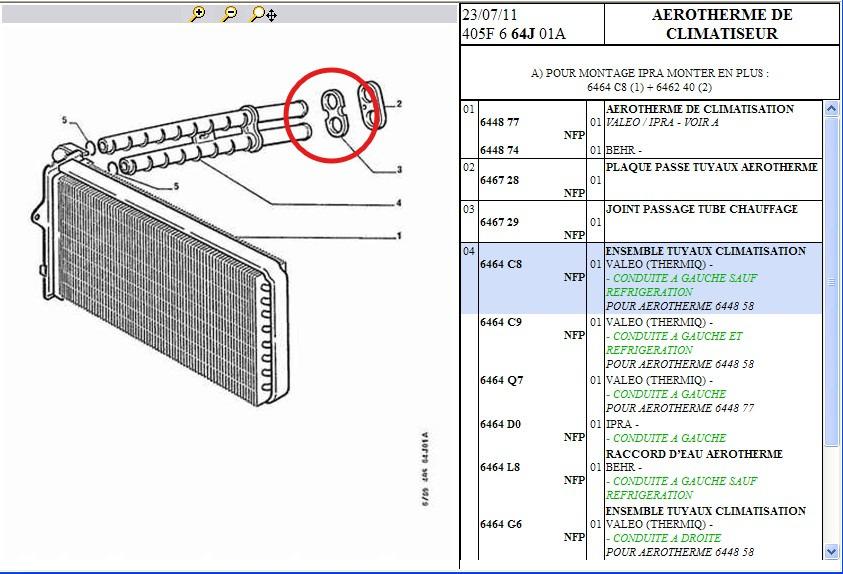Image resolution: width=843 pixels, height=574 pixels.
Task: Select part number 6464 C9
Action: tap(499, 323)
